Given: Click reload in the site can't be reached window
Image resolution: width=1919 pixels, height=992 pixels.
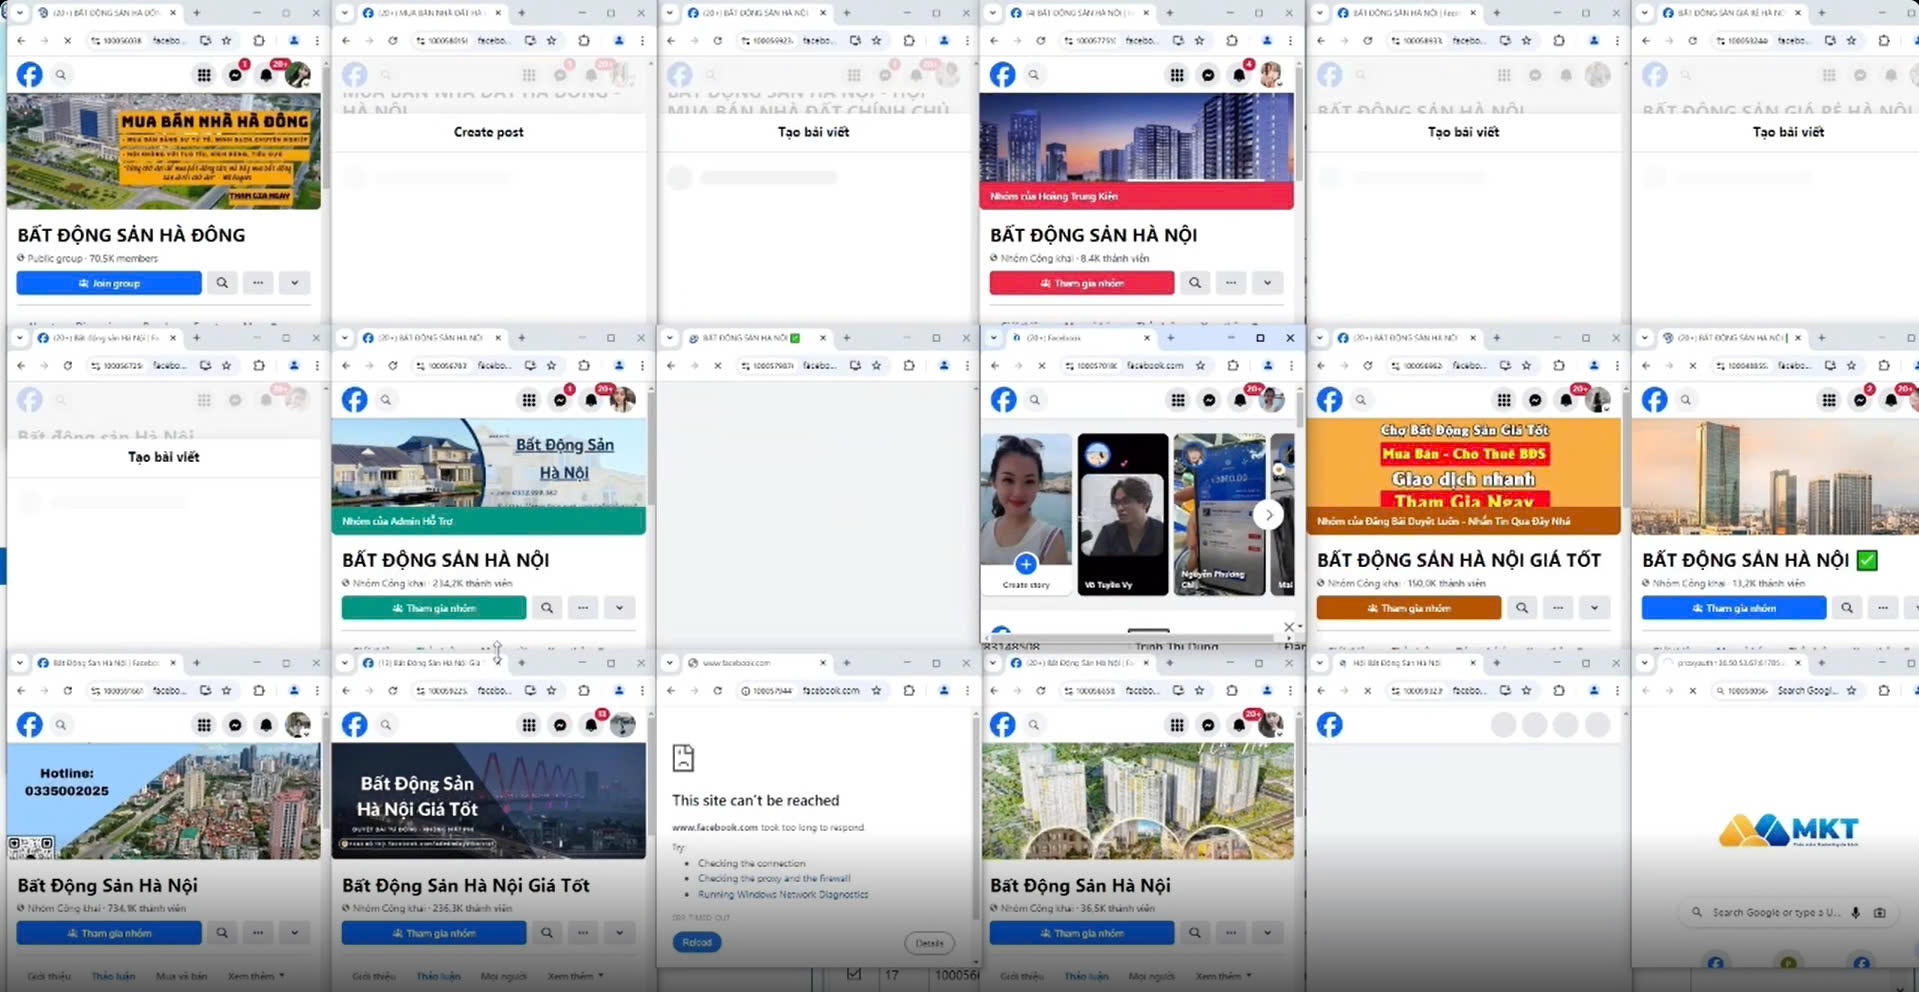Looking at the screenshot, I should (x=718, y=691).
